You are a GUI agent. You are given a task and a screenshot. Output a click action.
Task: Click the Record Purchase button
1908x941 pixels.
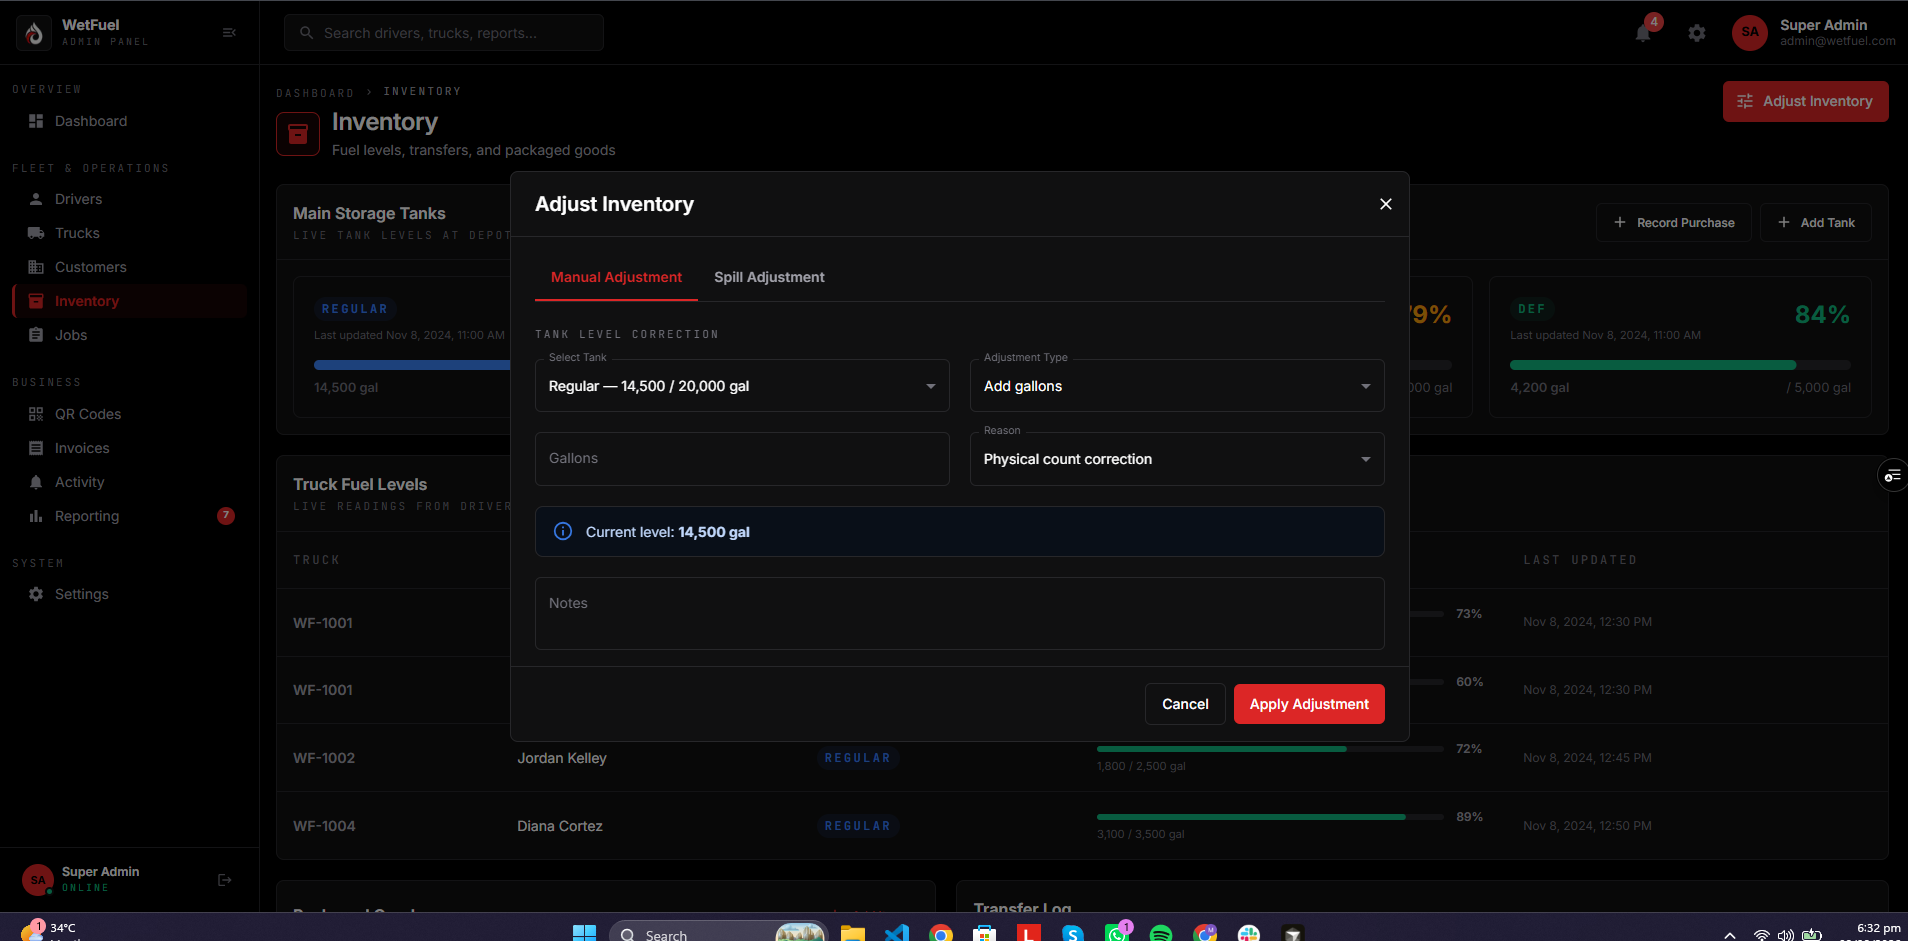[x=1674, y=223]
